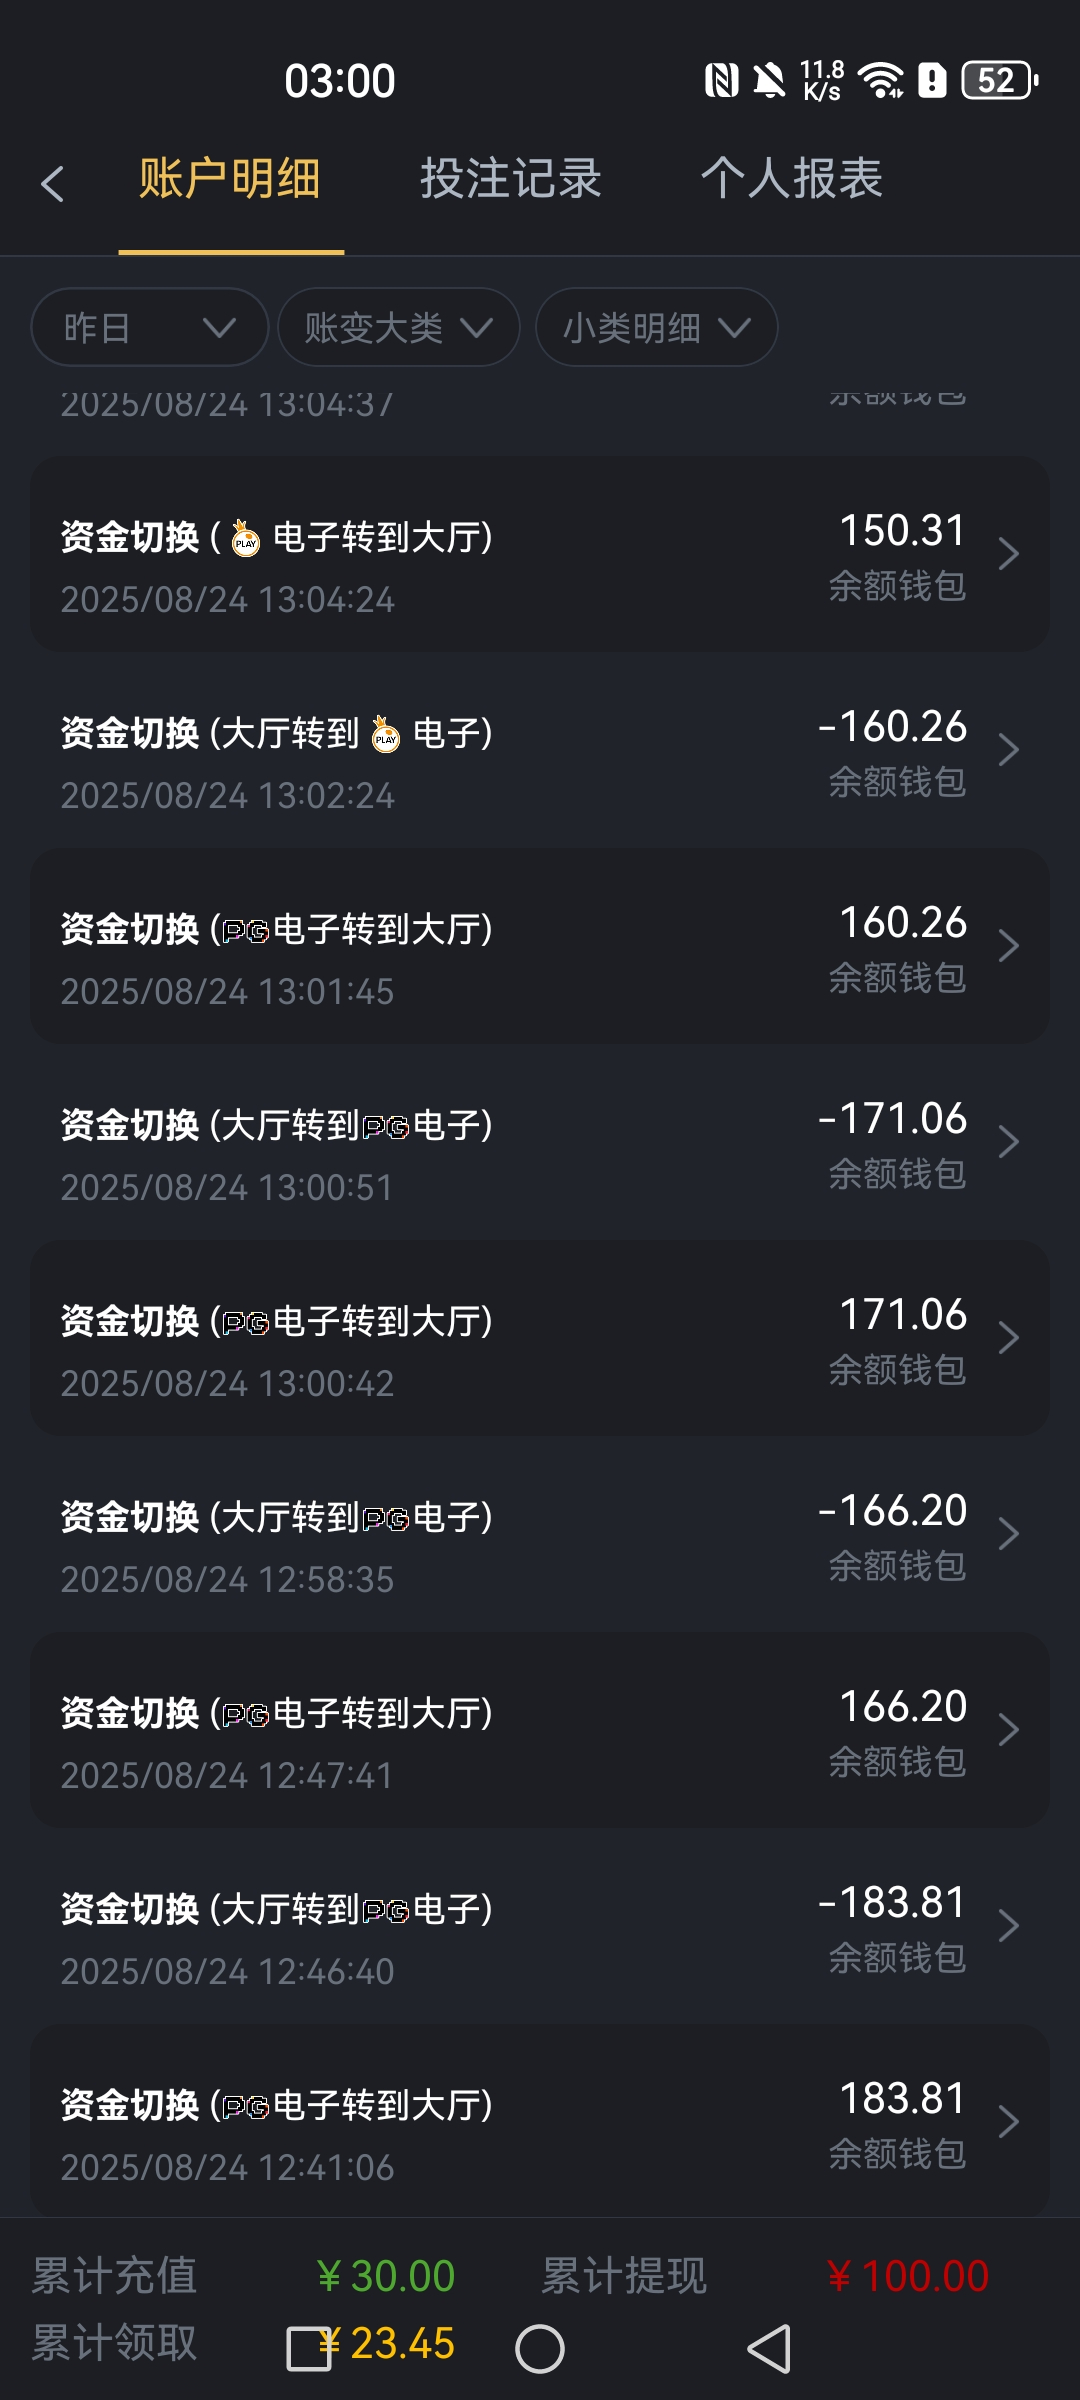Open the -160.26 transaction at 13:02:24
This screenshot has height=2400, width=1080.
[540, 751]
